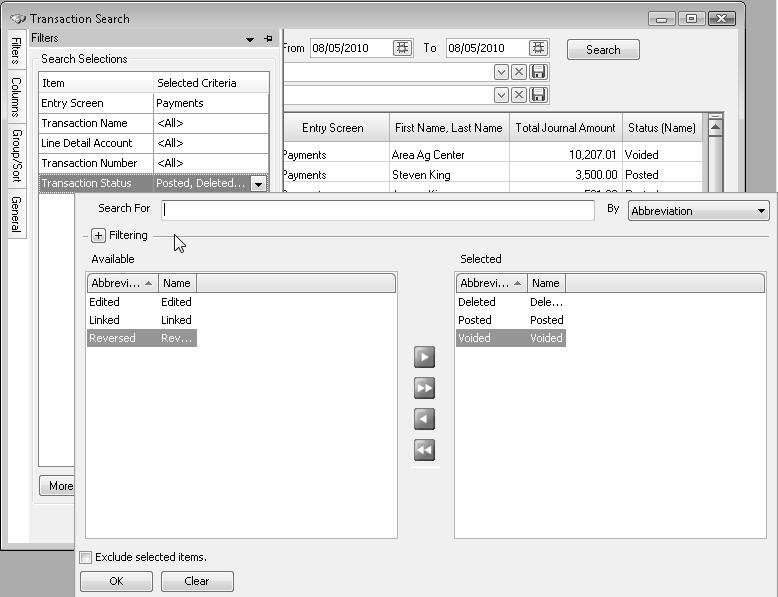
Task: Click the first row save disk icon
Action: click(x=539, y=72)
